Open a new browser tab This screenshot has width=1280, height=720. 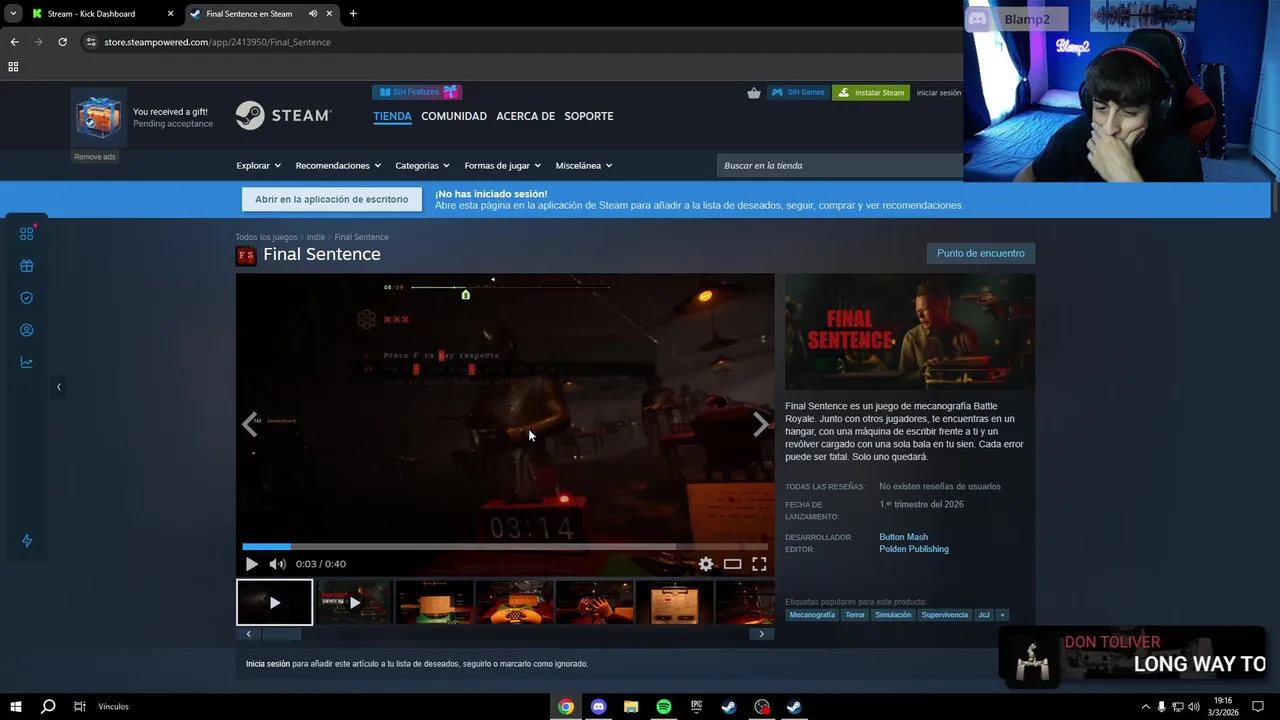pos(353,14)
